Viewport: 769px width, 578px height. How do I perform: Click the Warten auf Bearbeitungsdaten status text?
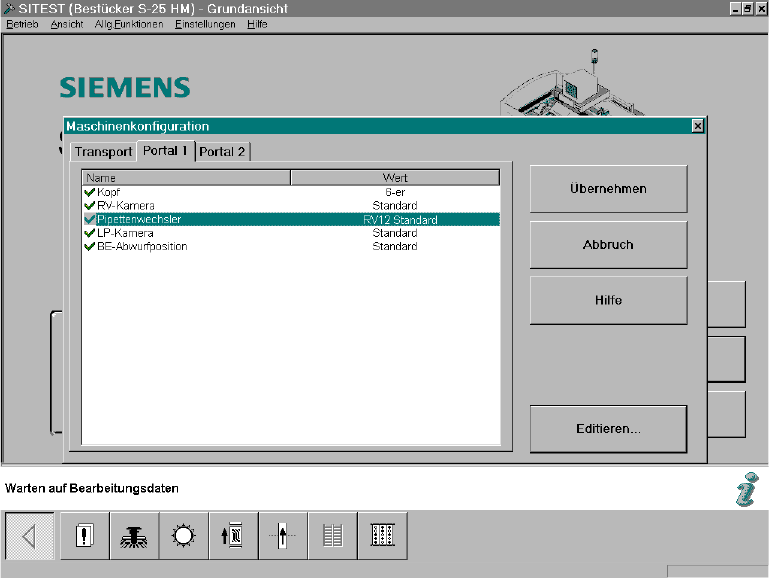coord(92,488)
